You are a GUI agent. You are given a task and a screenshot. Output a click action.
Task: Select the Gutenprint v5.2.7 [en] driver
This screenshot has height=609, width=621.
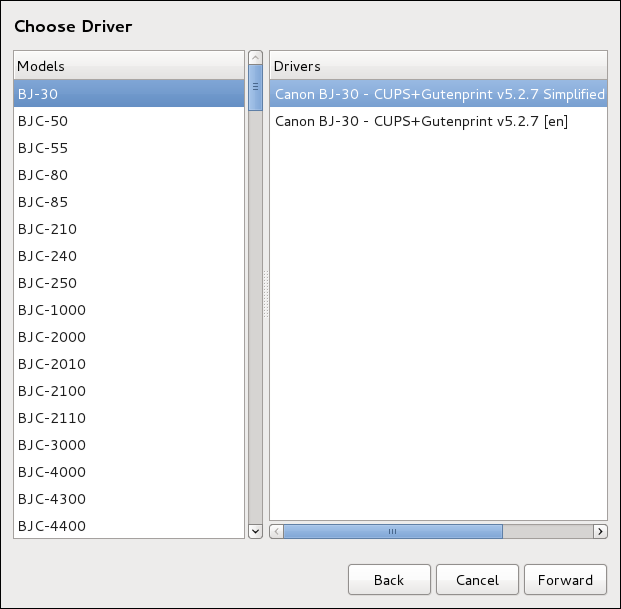point(438,121)
